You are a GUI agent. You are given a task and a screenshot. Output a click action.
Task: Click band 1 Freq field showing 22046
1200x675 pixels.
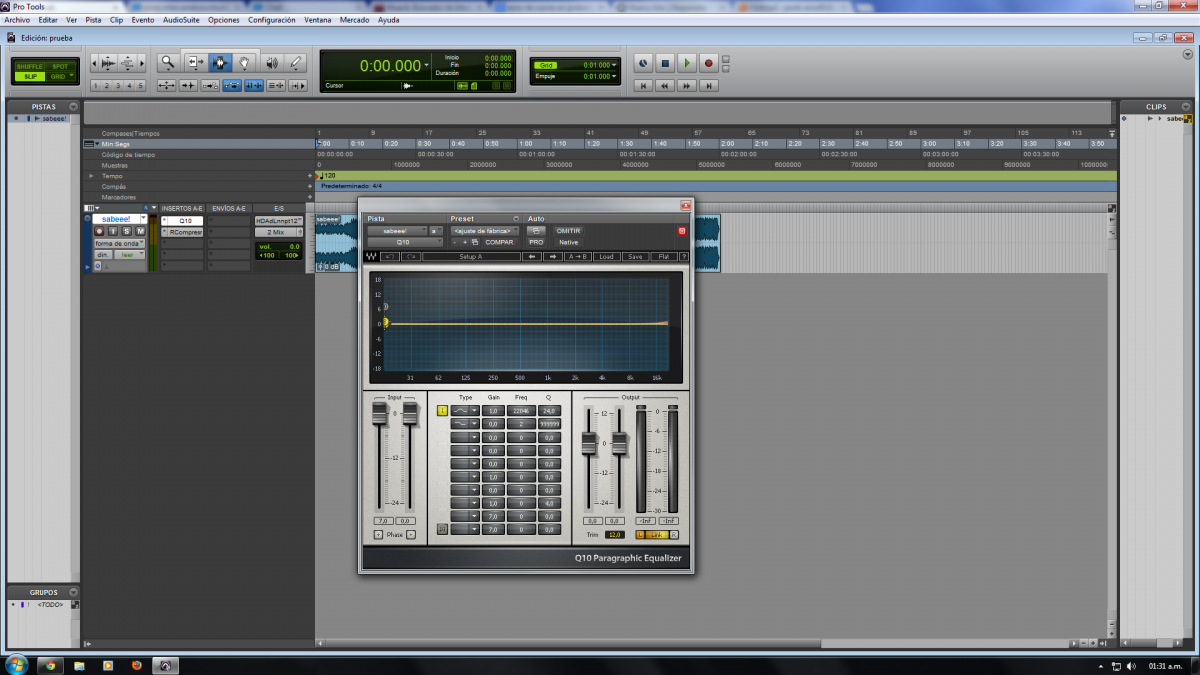(521, 411)
